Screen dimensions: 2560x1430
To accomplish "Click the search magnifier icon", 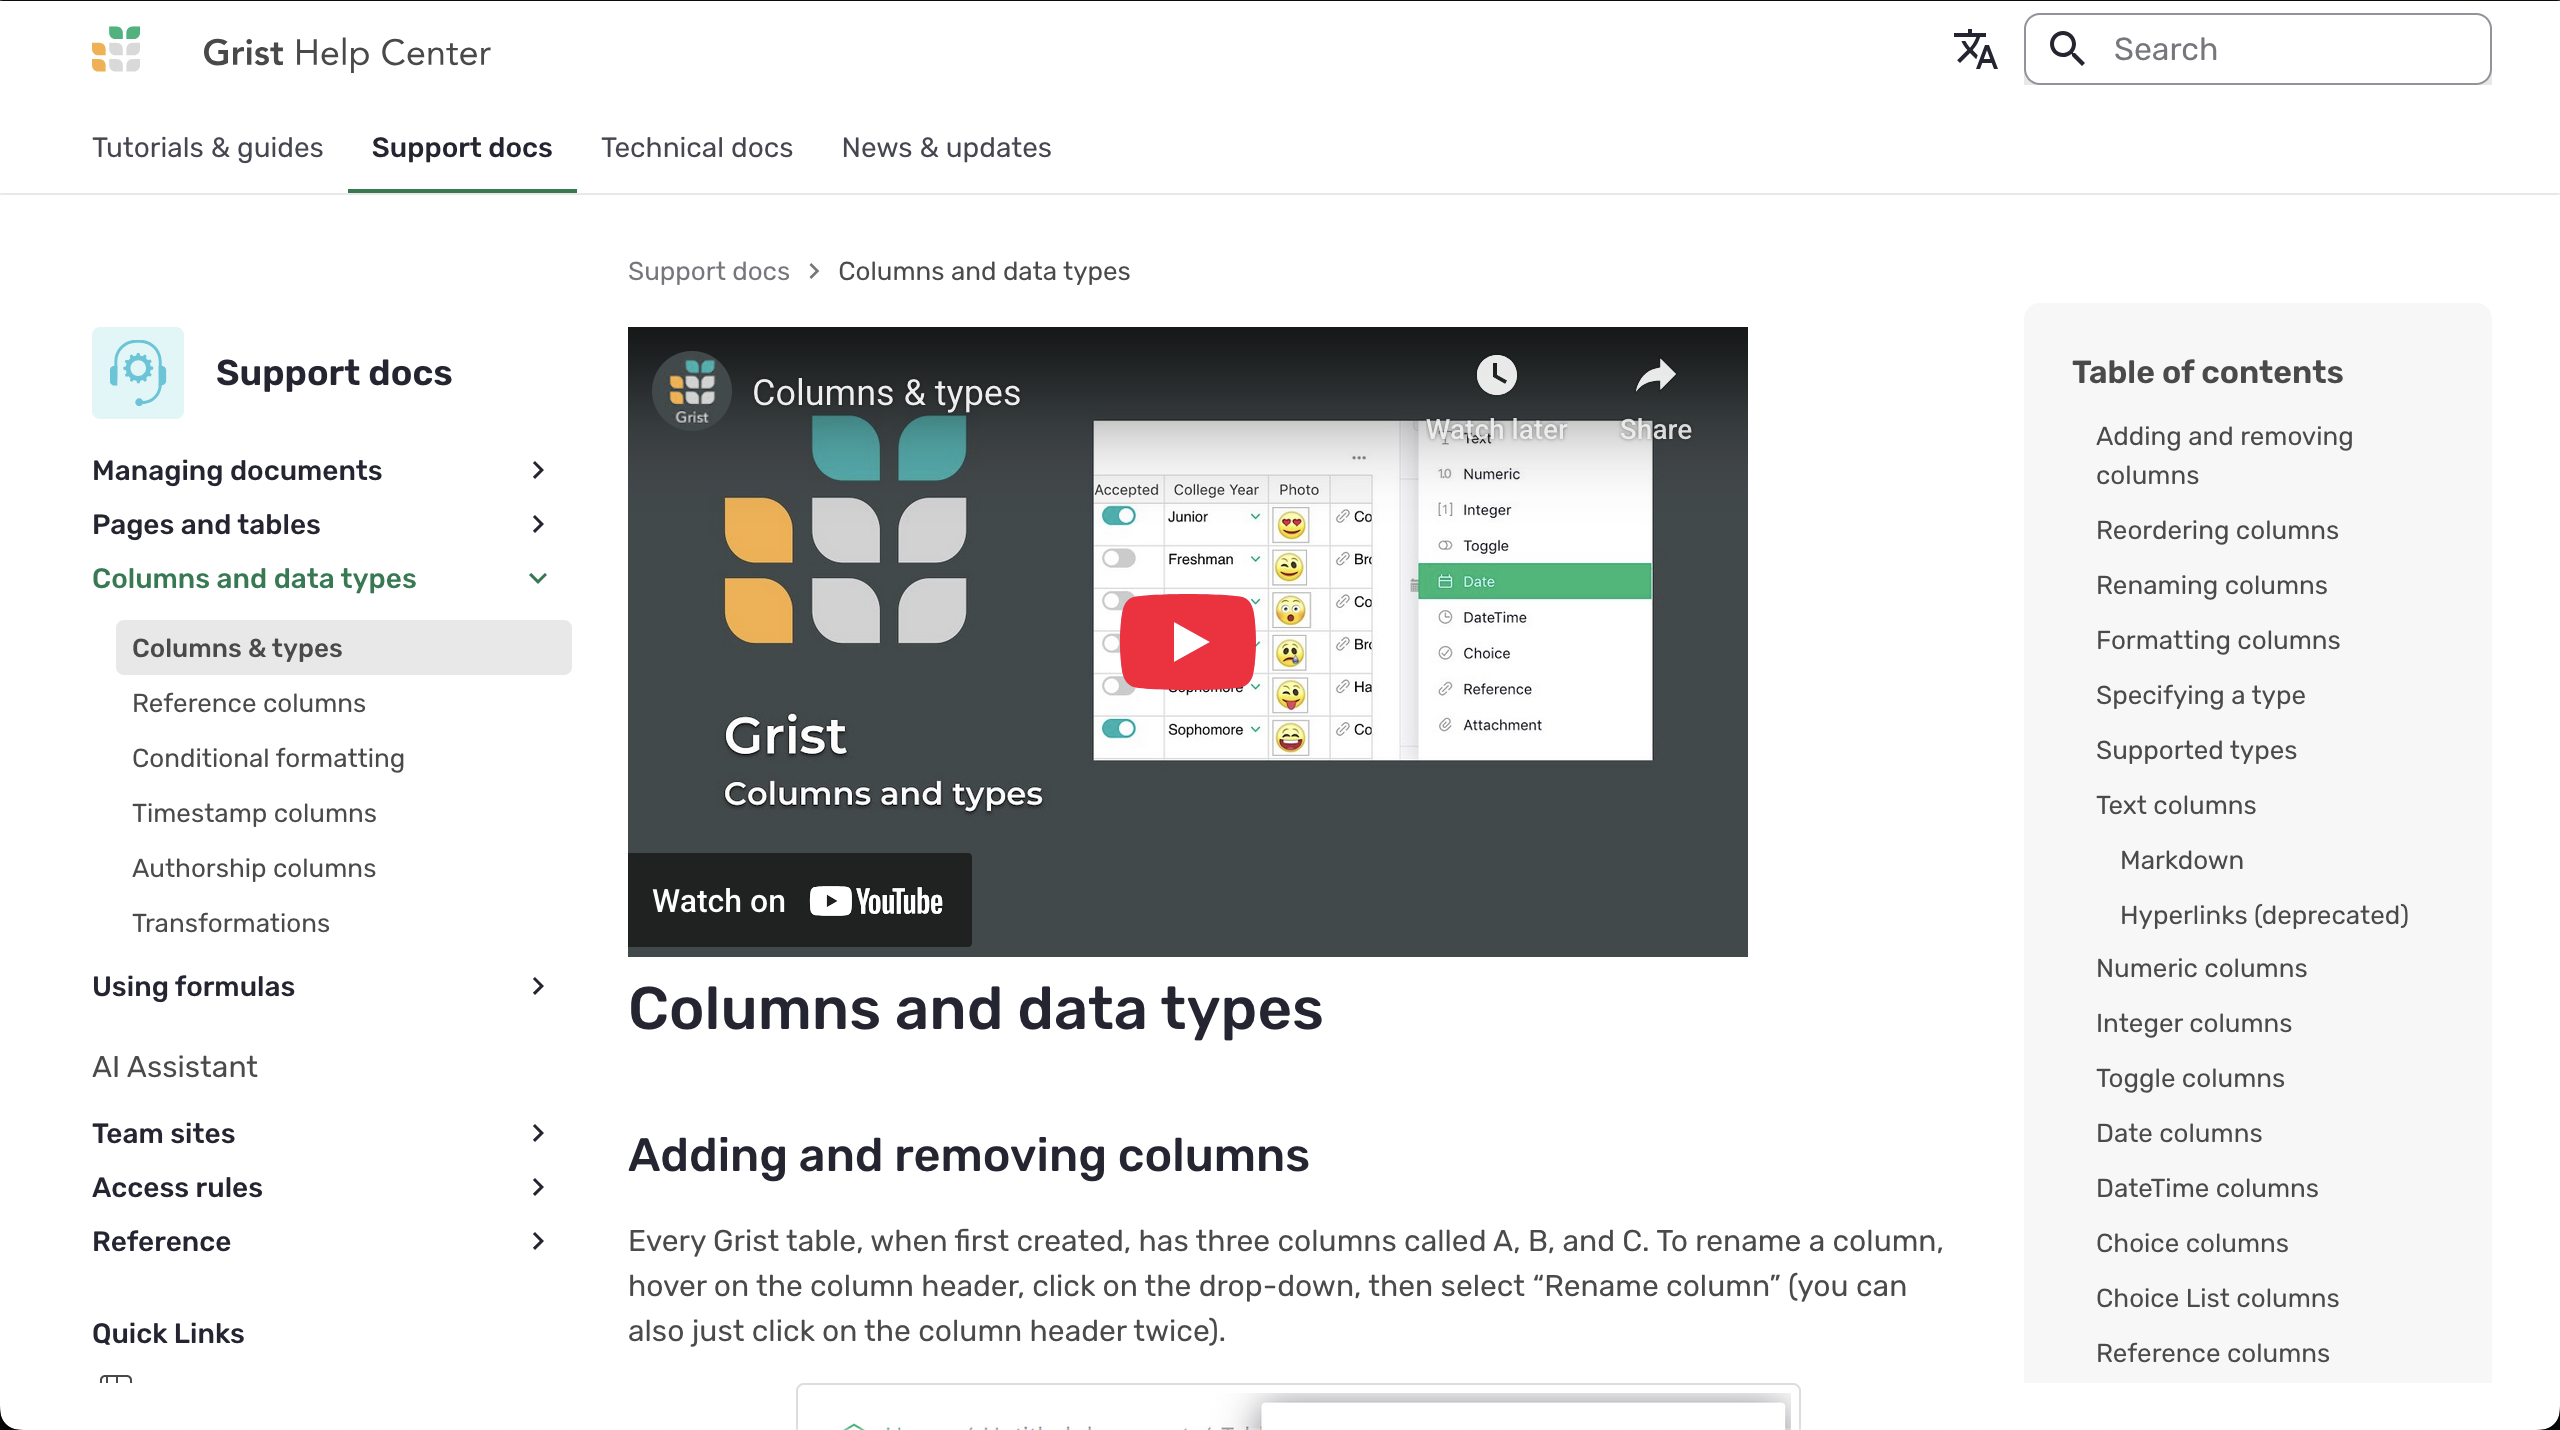I will [2066, 49].
